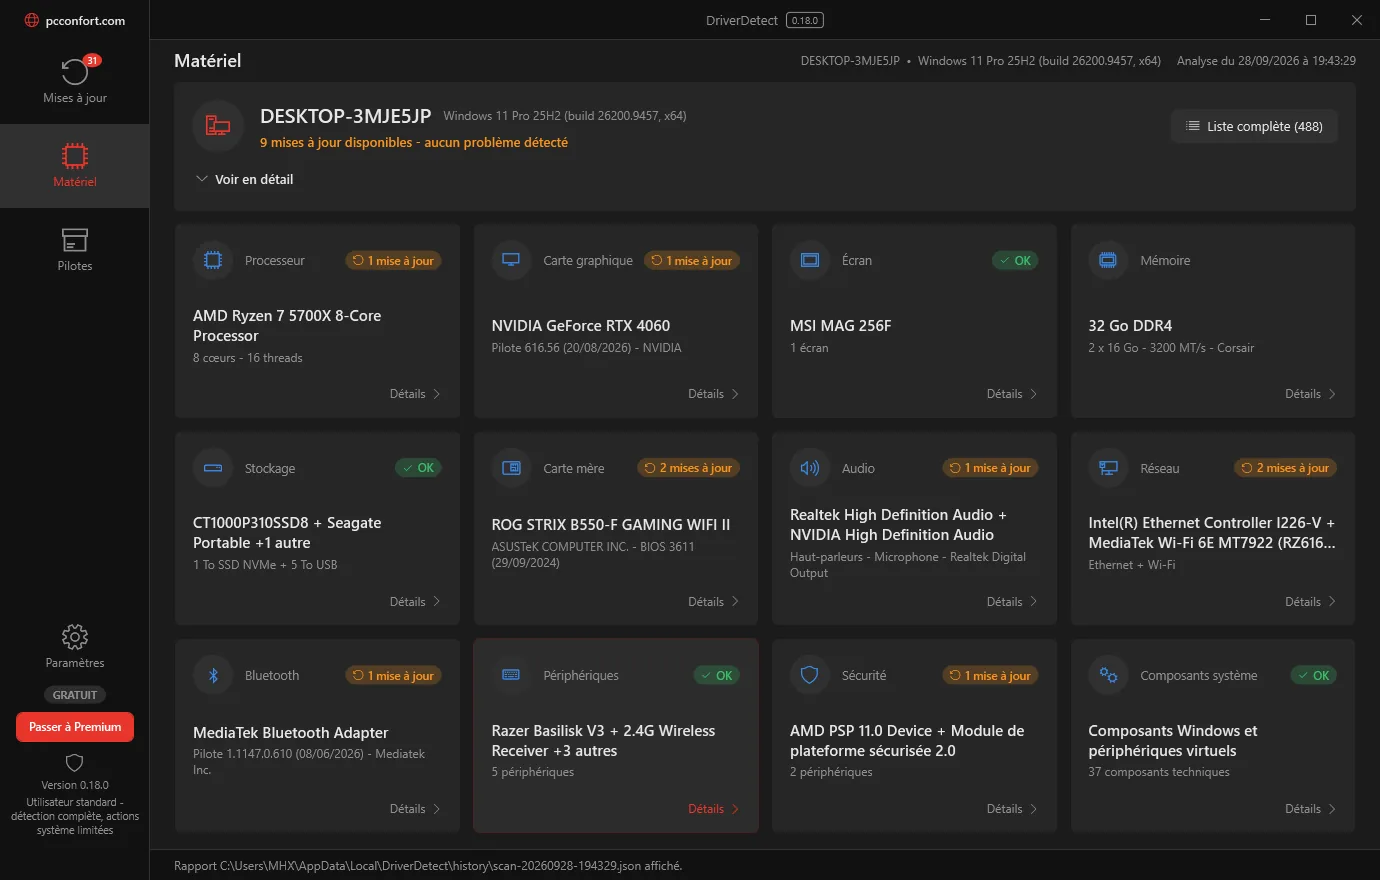Click the Sécurité shield icon

click(810, 675)
